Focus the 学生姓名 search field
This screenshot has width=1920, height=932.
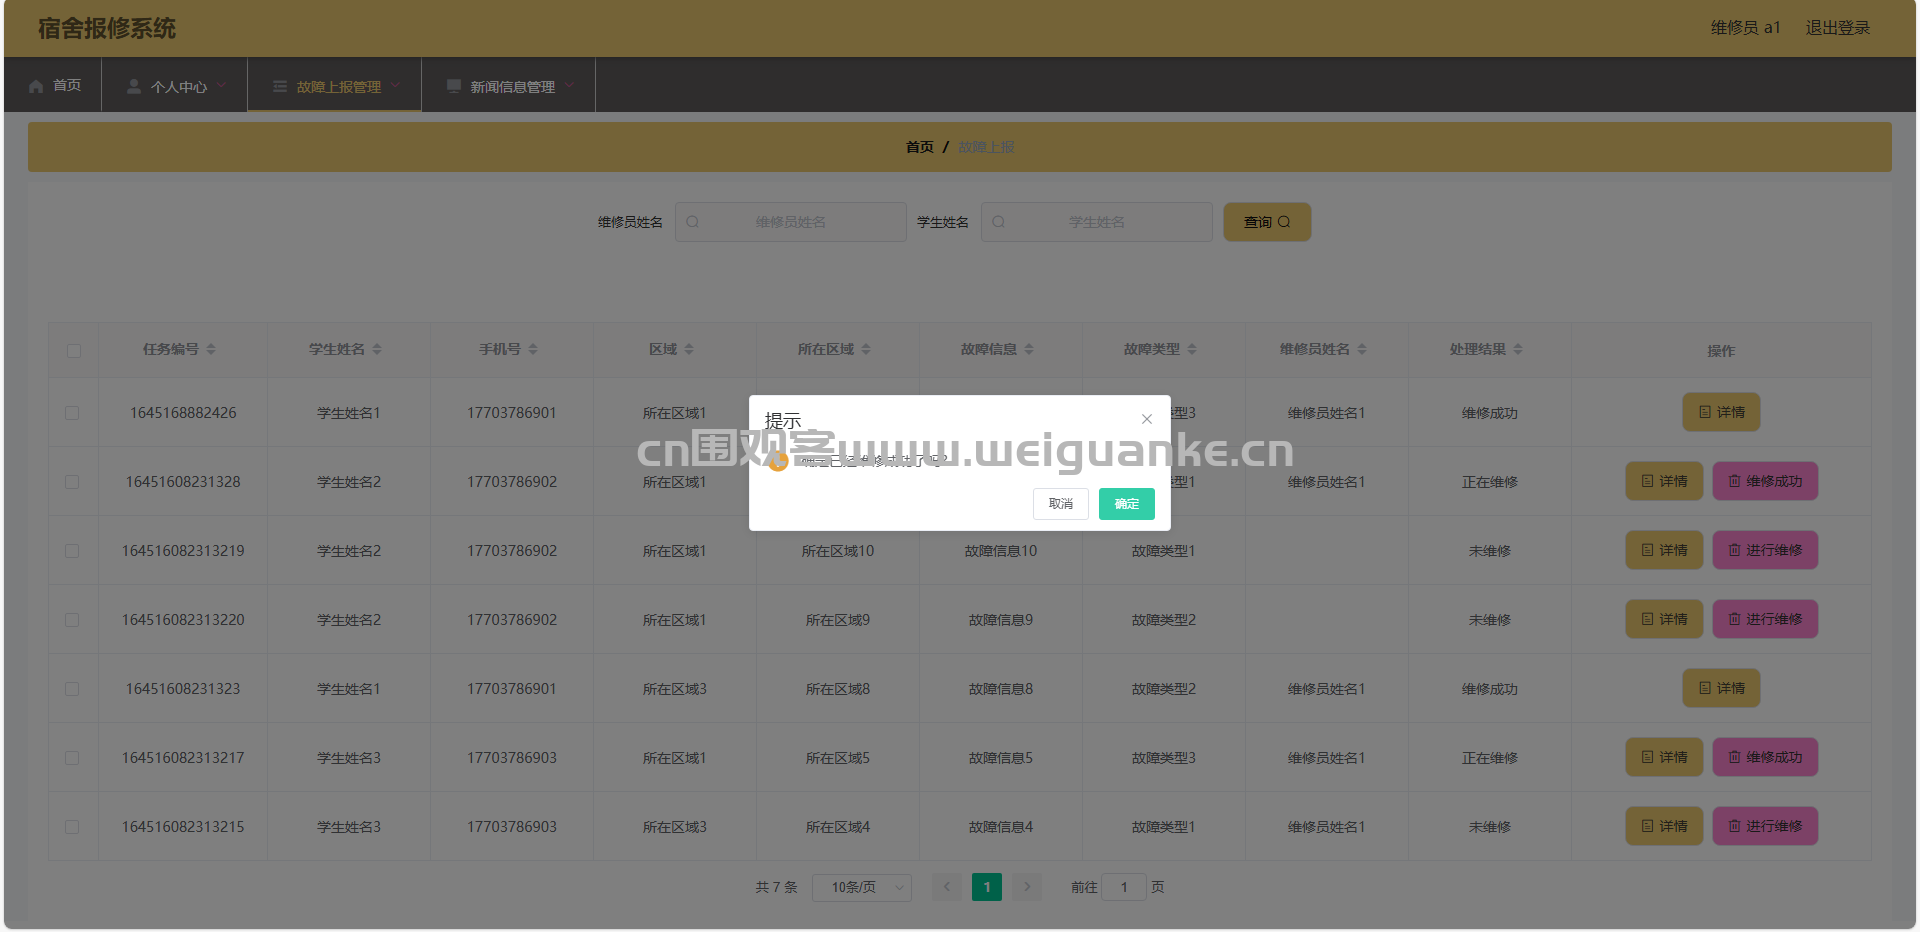tap(1097, 222)
